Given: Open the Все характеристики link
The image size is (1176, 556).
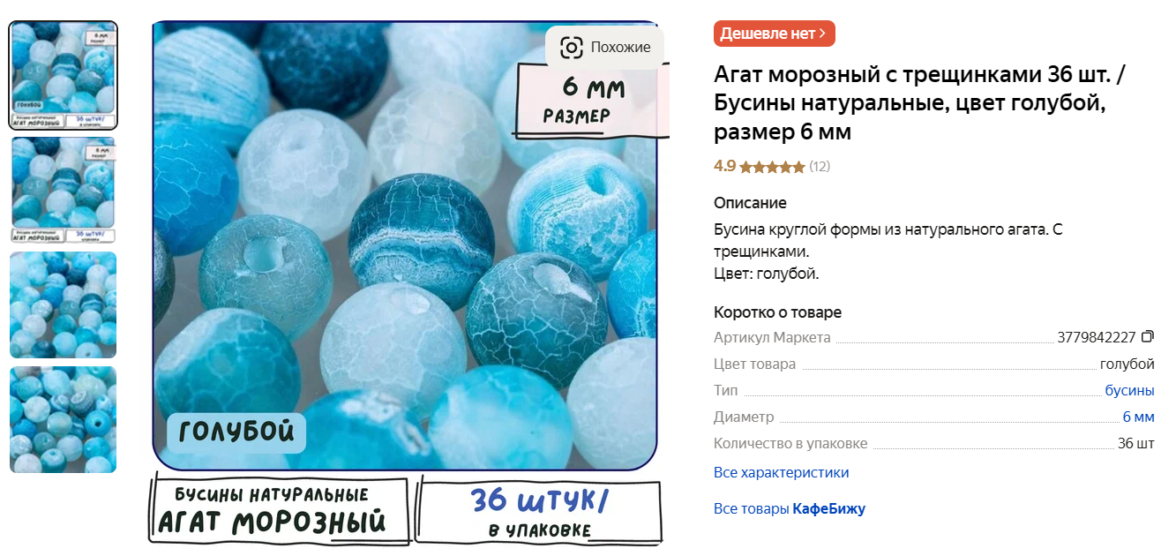Looking at the screenshot, I should coord(782,473).
